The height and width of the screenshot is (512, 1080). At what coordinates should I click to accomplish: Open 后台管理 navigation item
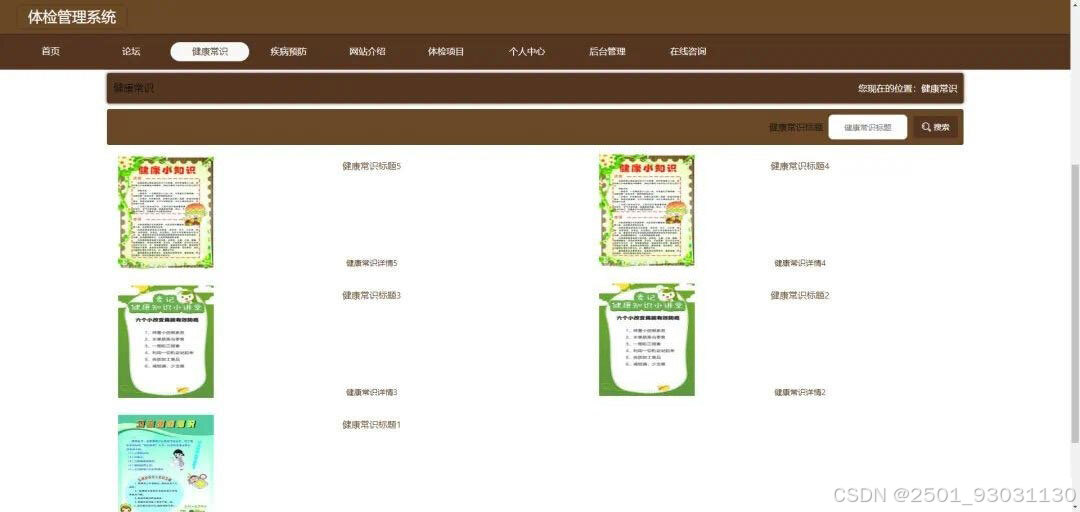pos(607,51)
